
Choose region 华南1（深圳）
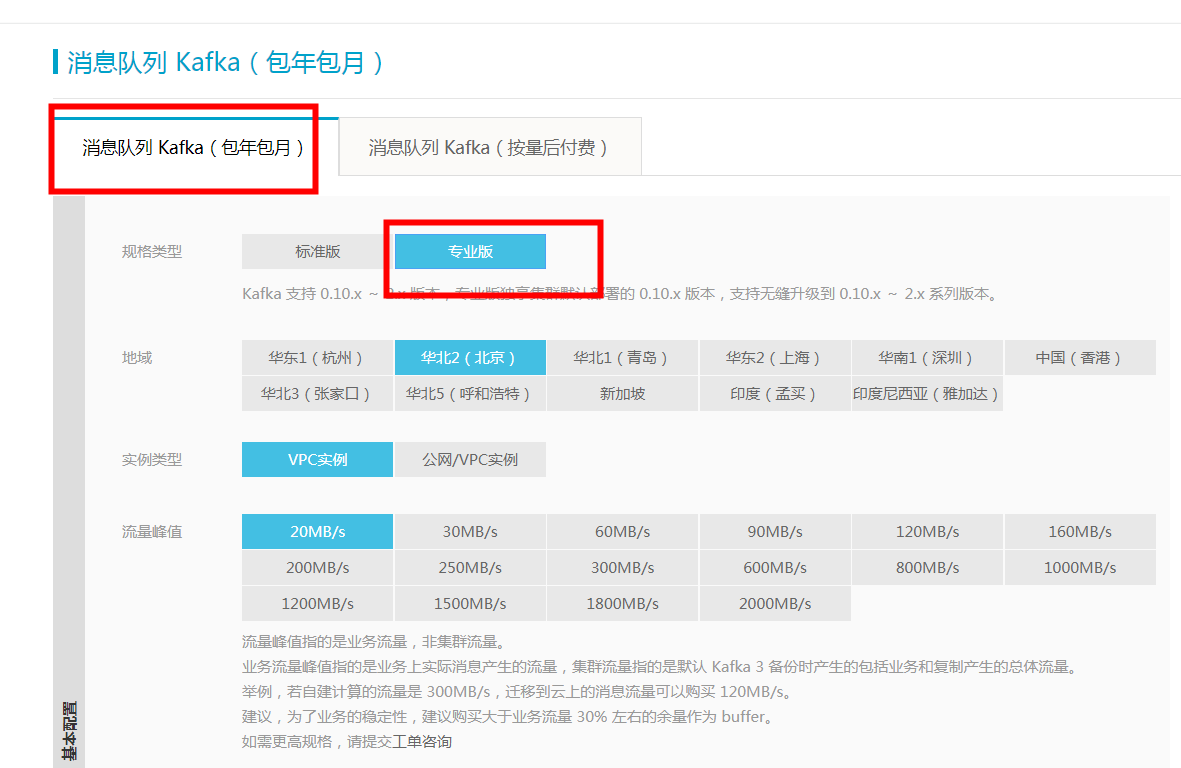click(x=927, y=358)
